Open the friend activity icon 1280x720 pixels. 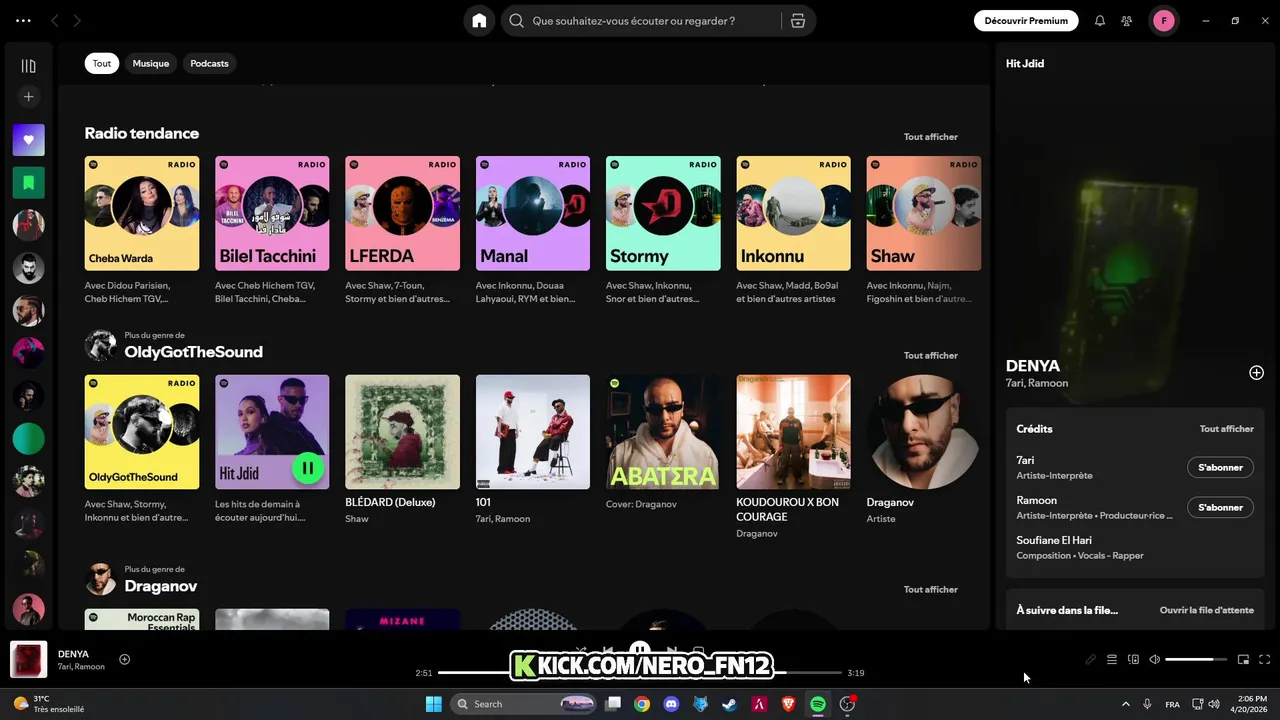(1127, 20)
